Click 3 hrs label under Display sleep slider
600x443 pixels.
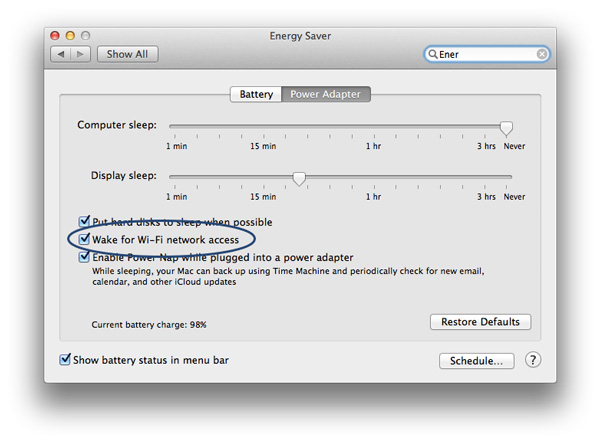pyautogui.click(x=486, y=197)
